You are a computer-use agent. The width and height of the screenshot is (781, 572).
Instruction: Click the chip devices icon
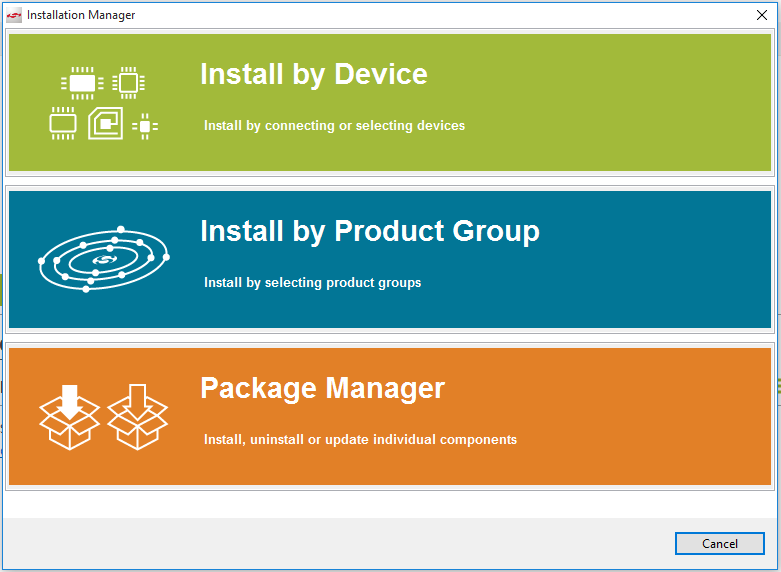pyautogui.click(x=104, y=103)
